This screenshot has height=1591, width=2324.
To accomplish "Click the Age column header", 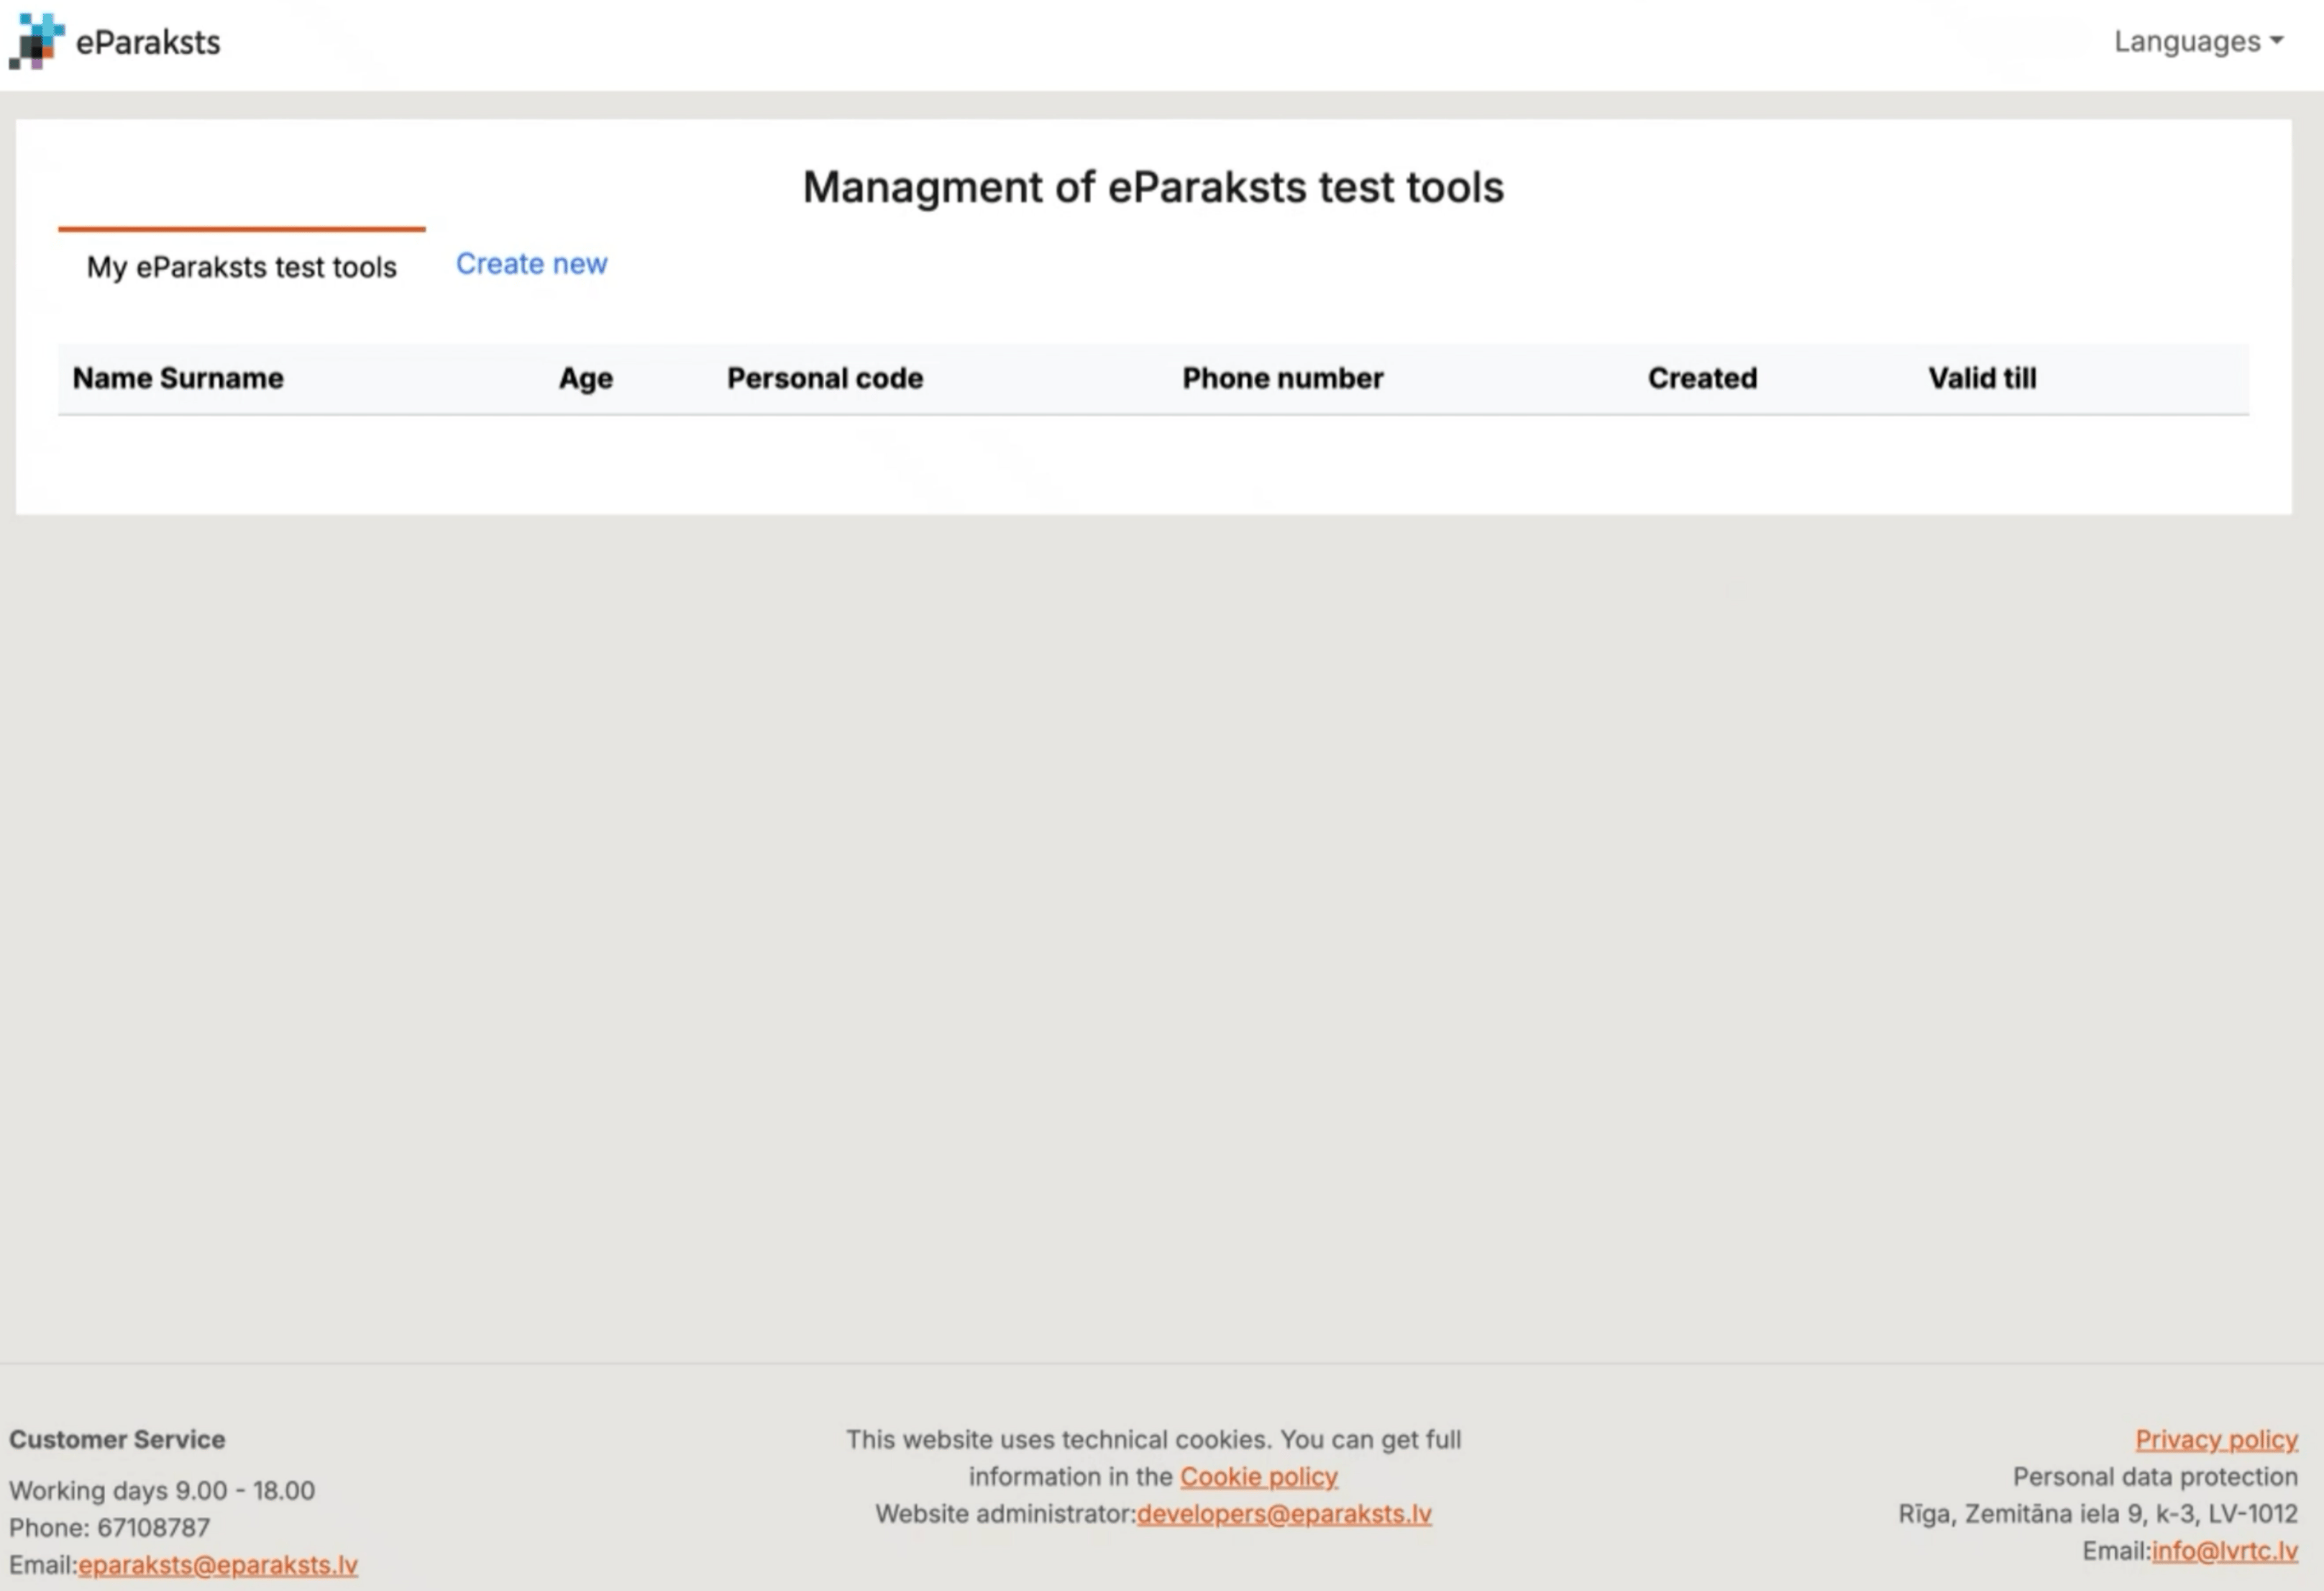I will (585, 378).
